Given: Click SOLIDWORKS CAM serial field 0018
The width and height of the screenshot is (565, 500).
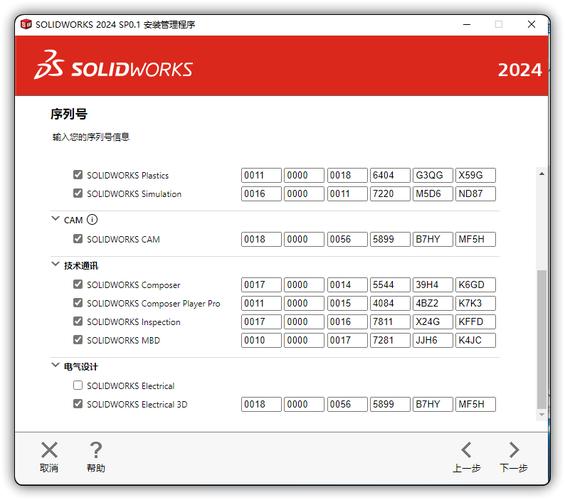Looking at the screenshot, I should (x=261, y=239).
